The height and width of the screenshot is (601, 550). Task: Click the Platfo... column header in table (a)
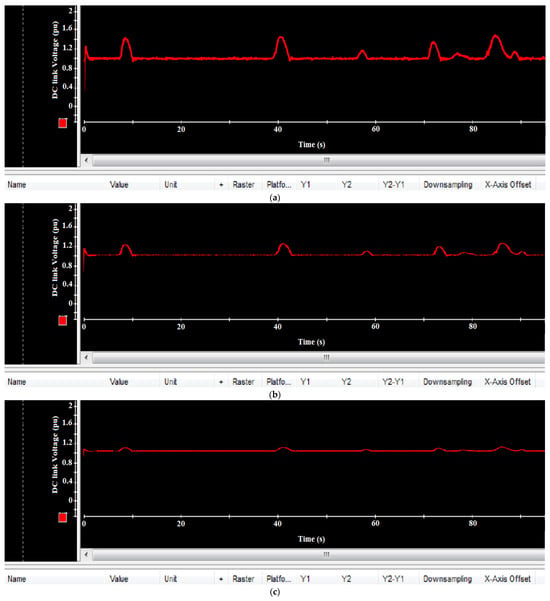[279, 185]
